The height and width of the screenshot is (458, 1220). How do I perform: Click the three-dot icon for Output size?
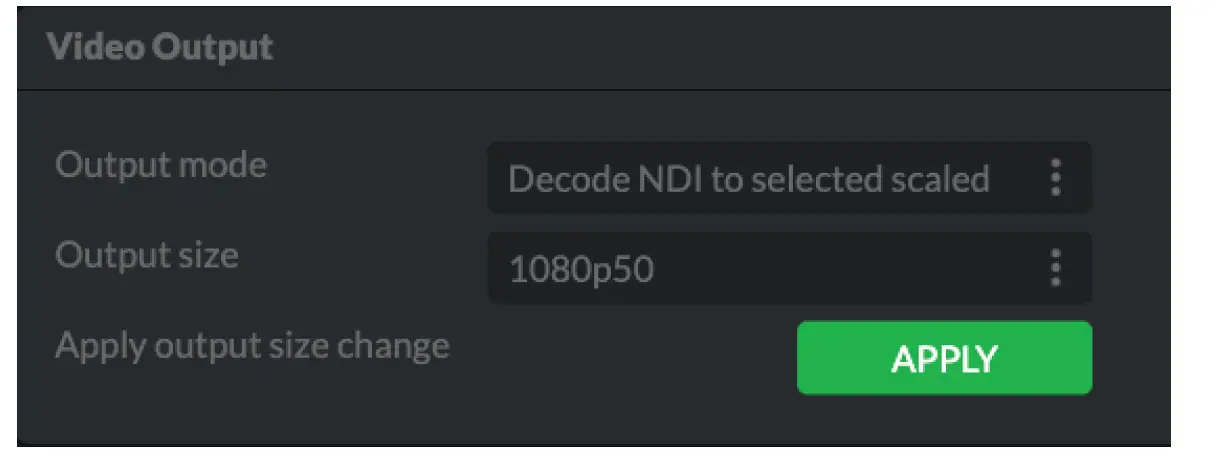(1054, 268)
